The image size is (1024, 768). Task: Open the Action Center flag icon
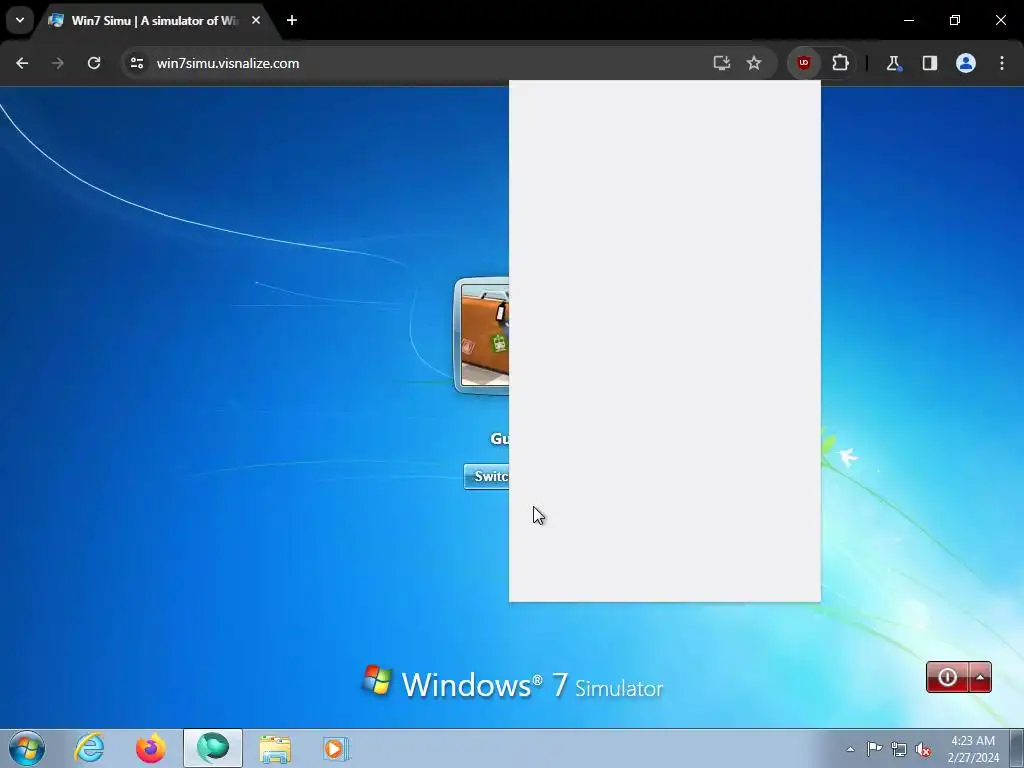pos(874,749)
